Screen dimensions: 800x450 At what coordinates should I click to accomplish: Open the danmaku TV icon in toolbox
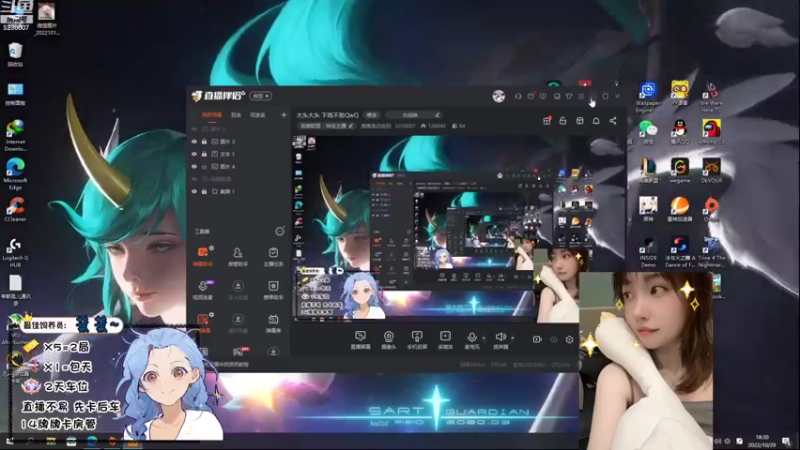point(273,322)
